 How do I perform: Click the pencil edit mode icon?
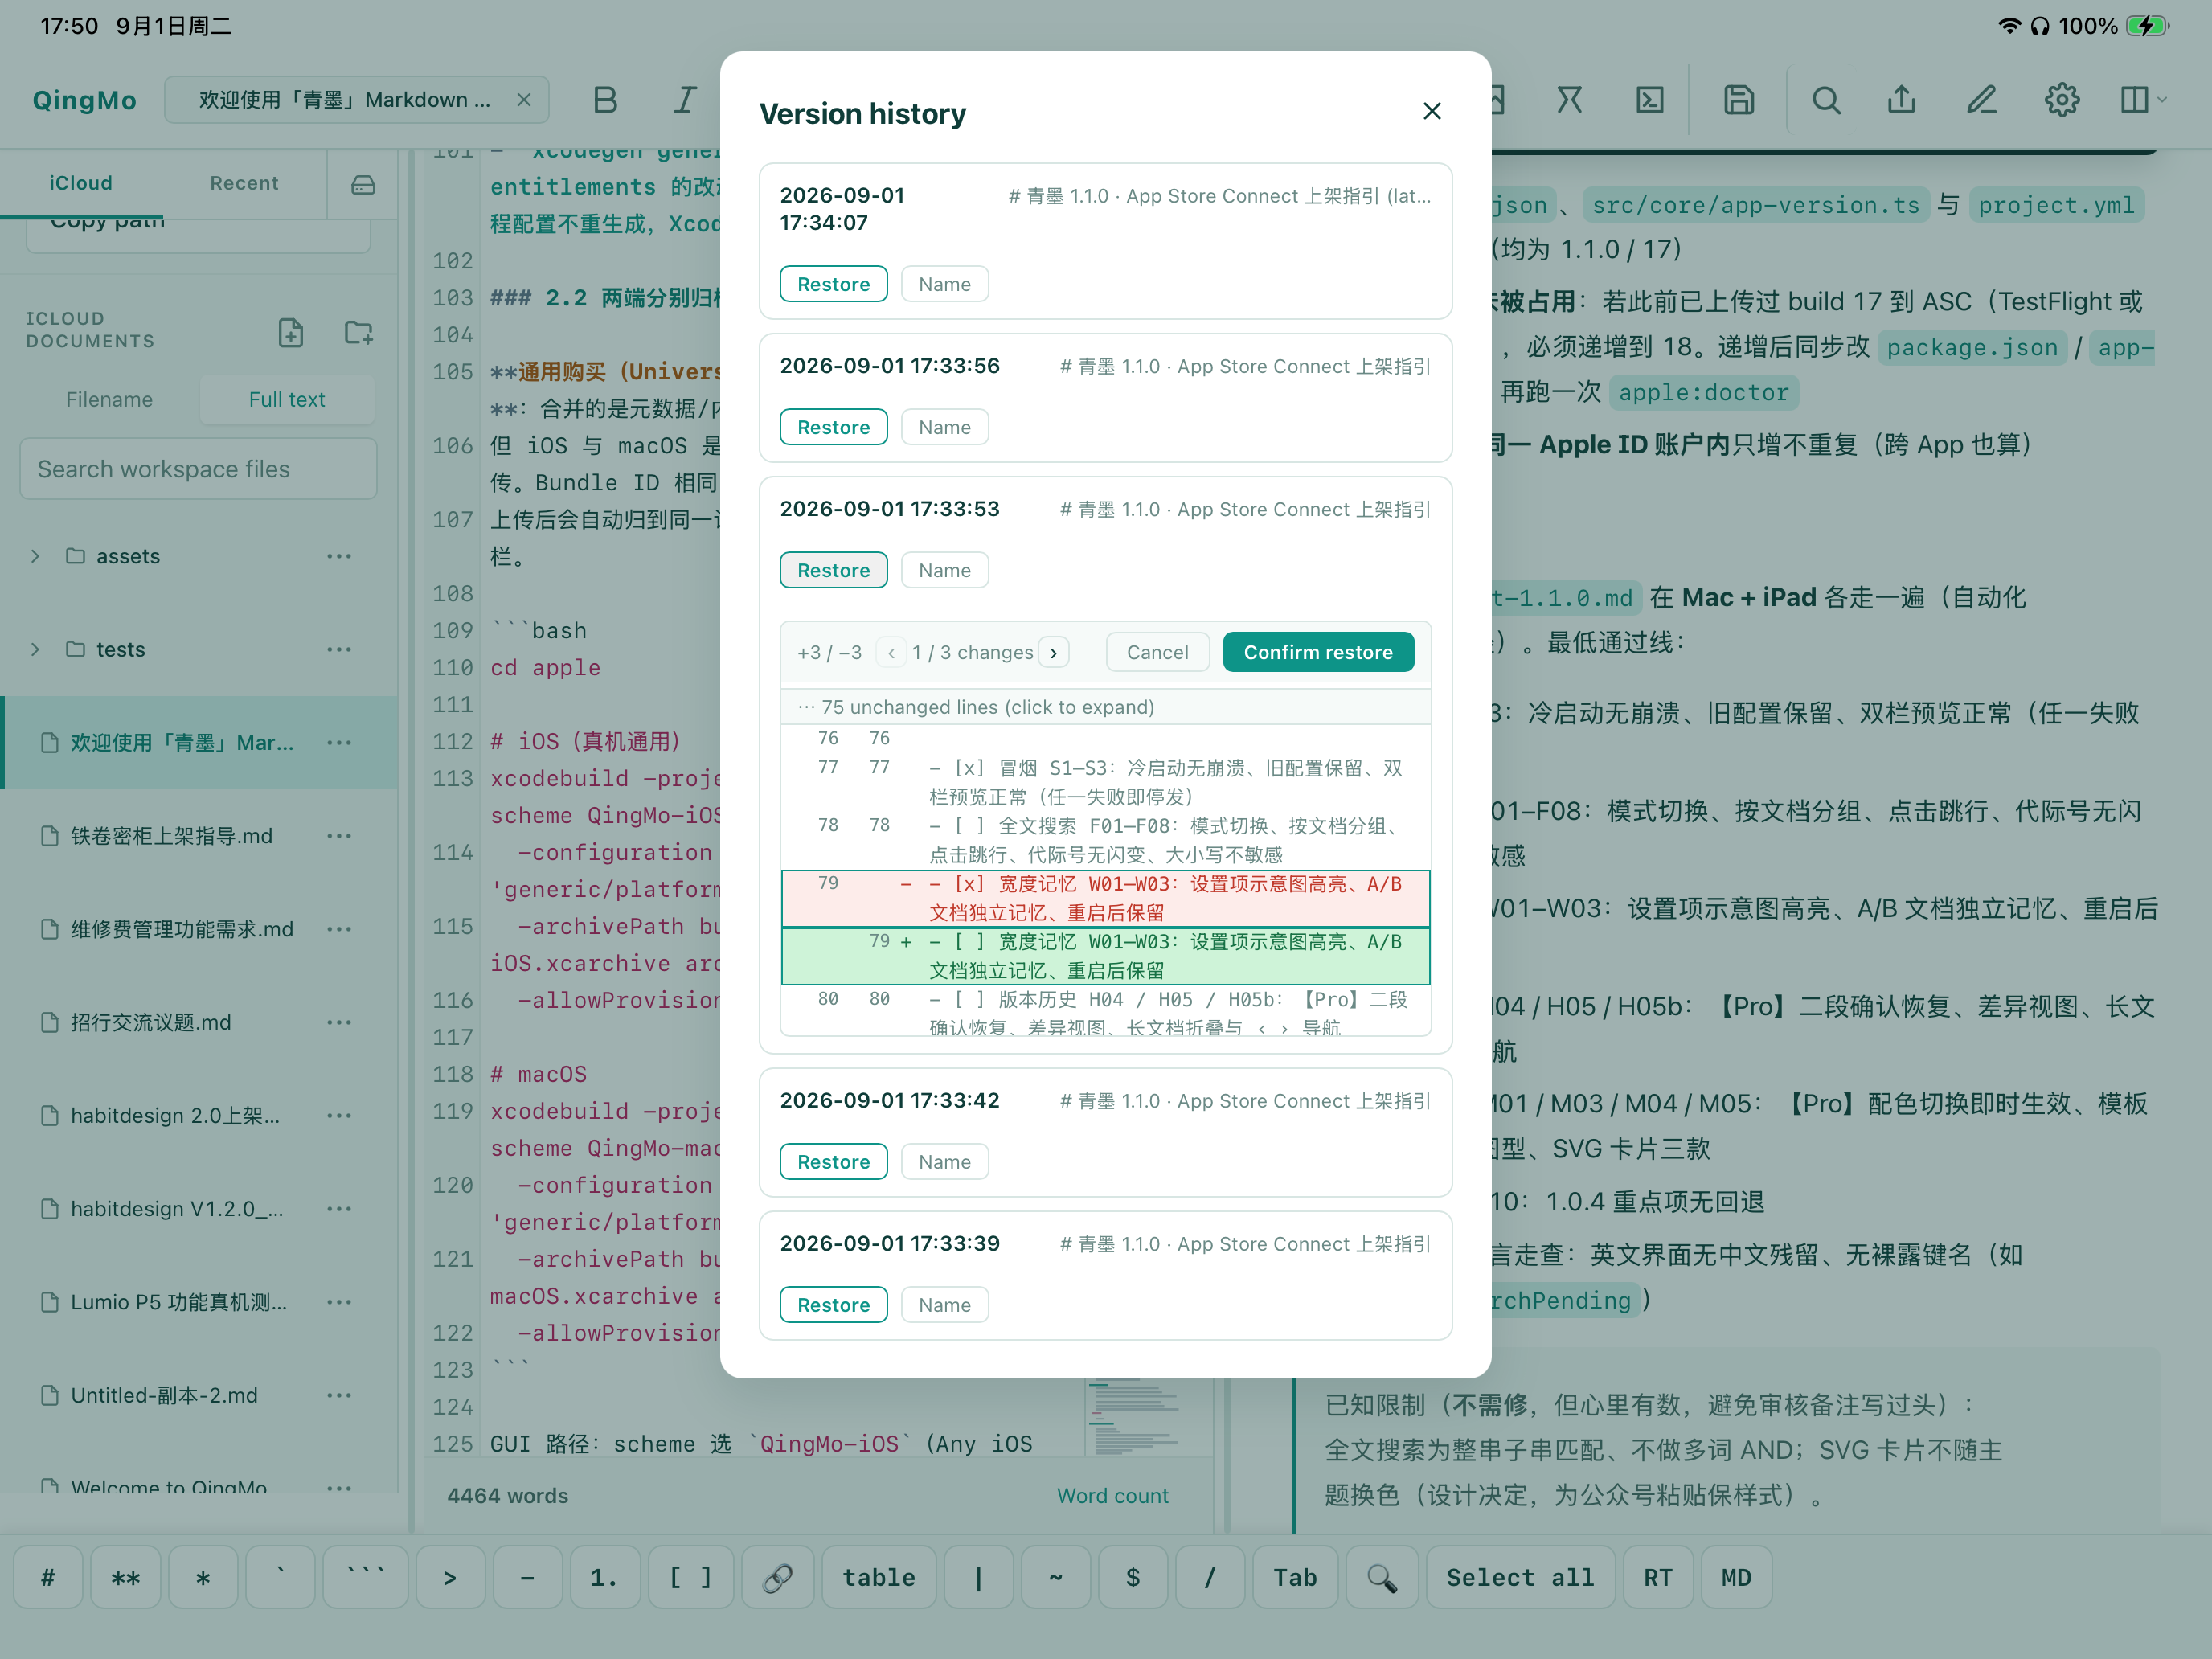[1982, 100]
